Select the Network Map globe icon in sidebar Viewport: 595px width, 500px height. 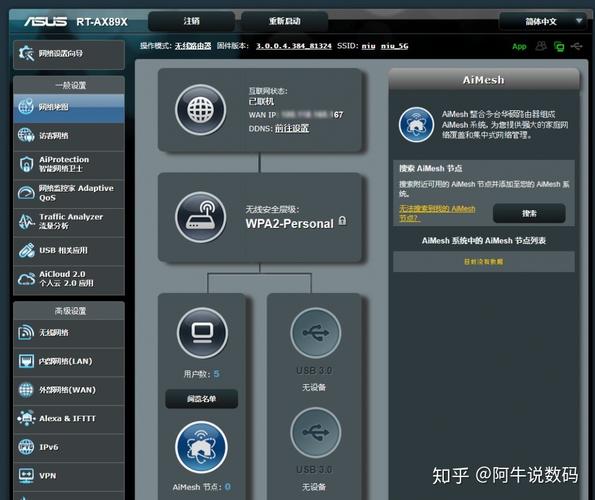(26, 107)
